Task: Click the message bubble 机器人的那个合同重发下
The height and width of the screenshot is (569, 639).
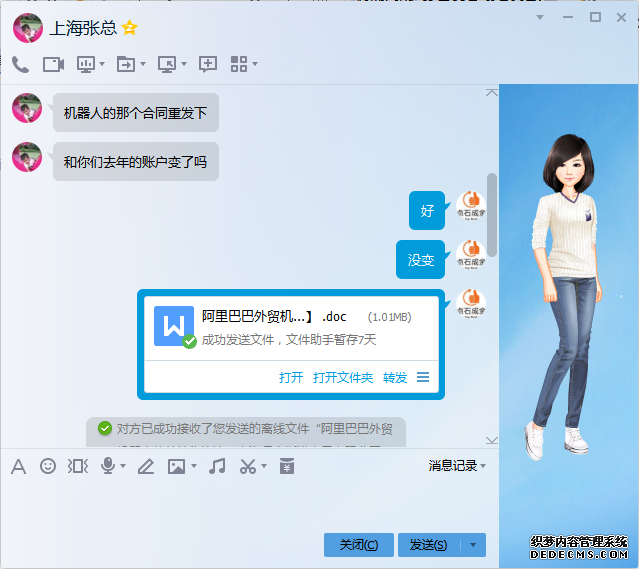Action: (136, 112)
